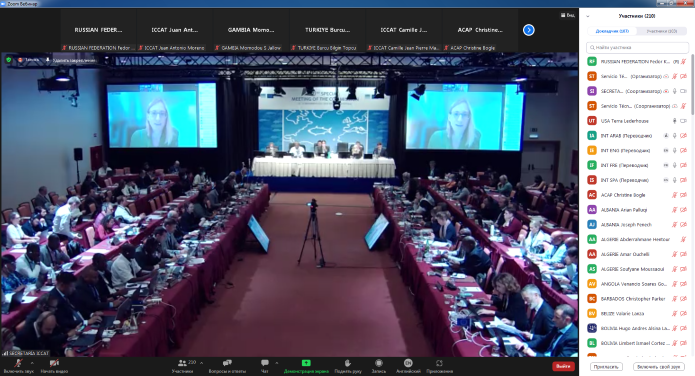This screenshot has height=376, width=695.
Task: Collapse participants panel with header chevron
Action: point(588,16)
